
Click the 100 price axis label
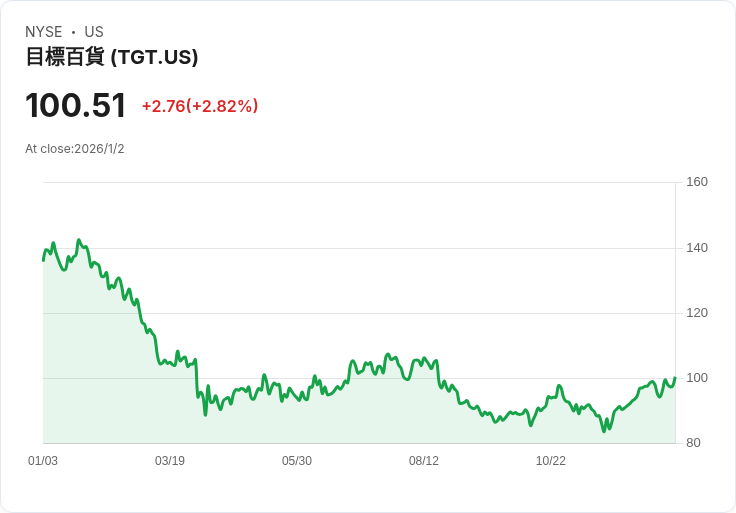pos(697,378)
